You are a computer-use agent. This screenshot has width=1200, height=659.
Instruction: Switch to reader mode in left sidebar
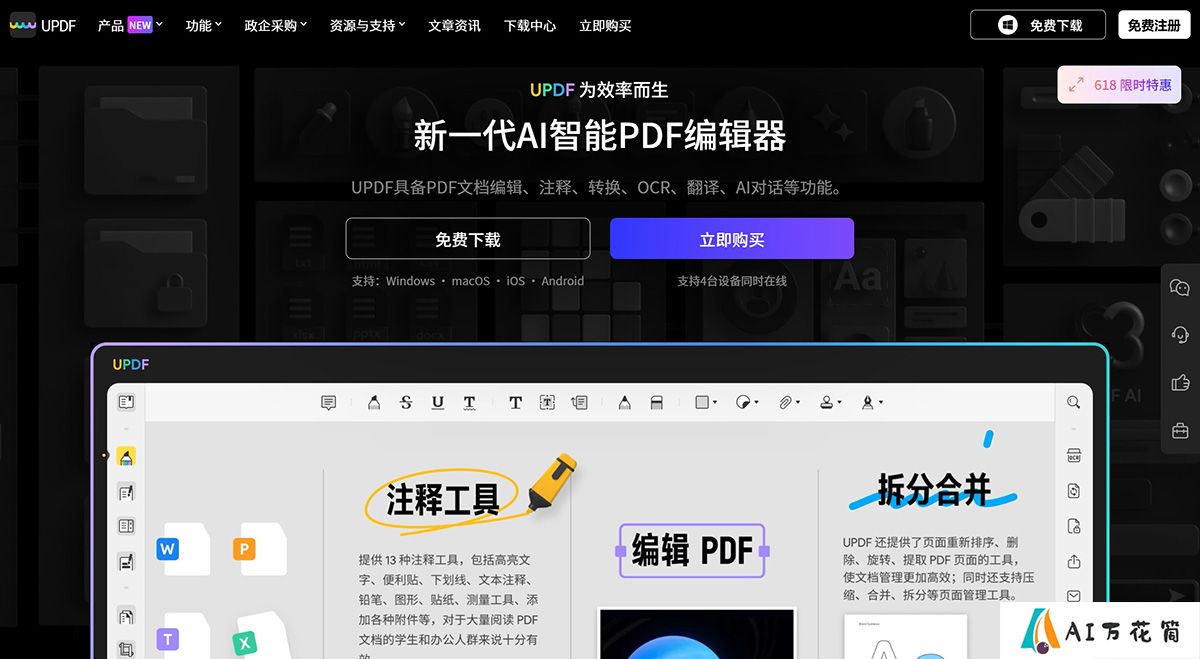pyautogui.click(x=126, y=402)
